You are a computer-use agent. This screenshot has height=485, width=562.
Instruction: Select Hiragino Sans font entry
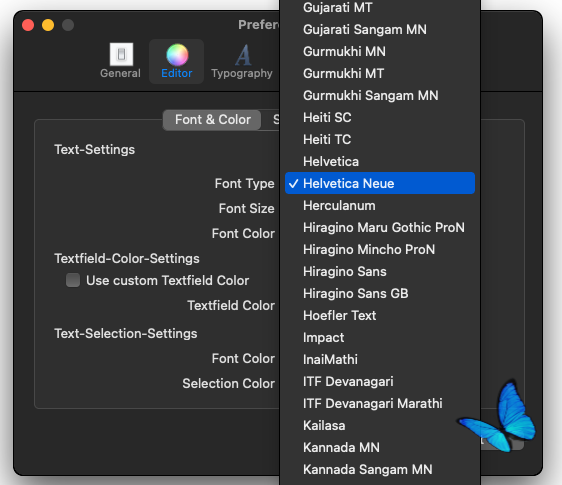(x=380, y=272)
